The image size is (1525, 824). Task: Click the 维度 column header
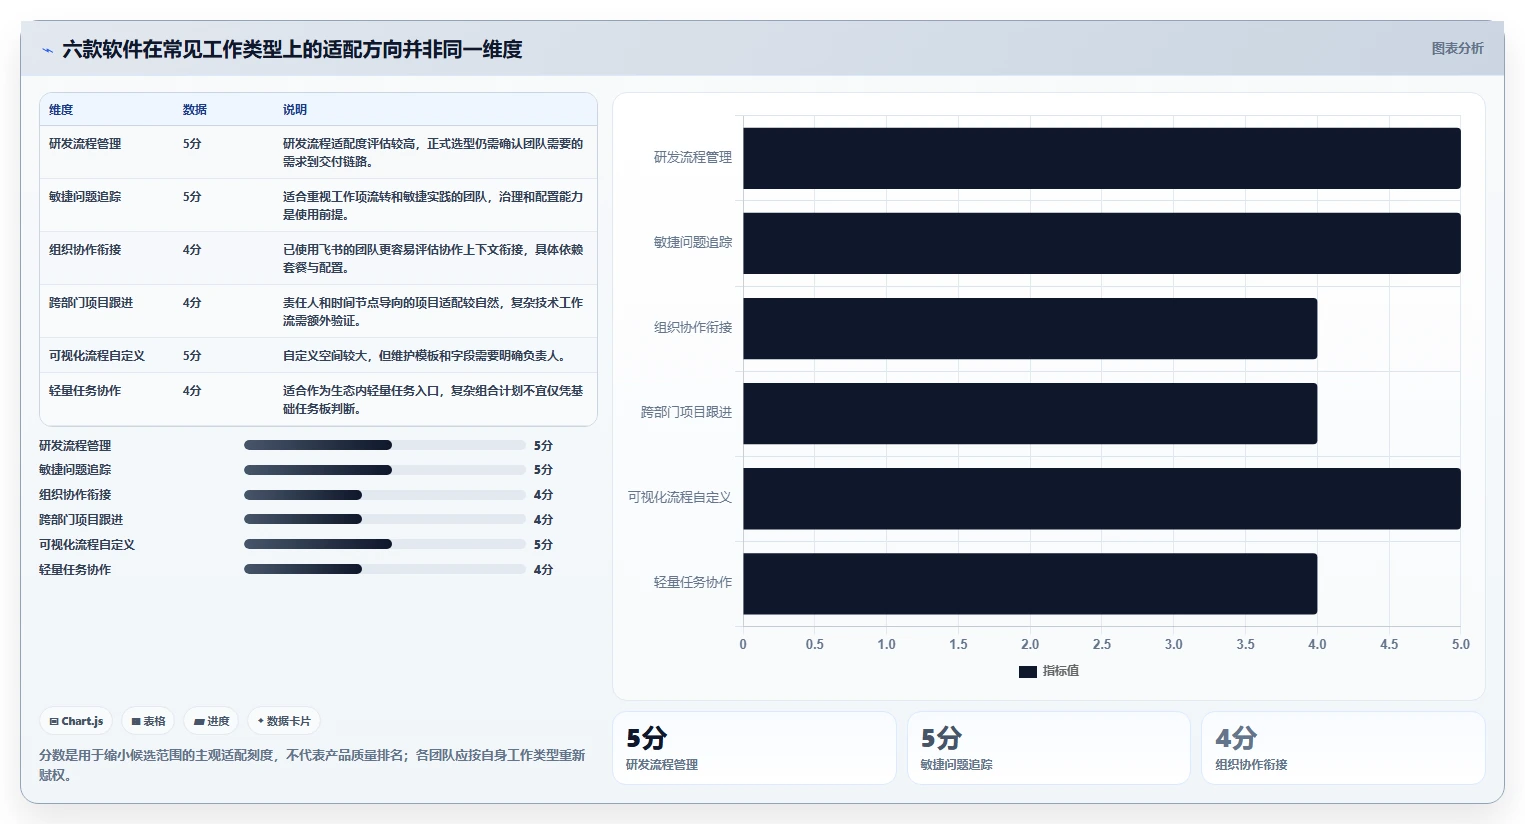point(61,110)
